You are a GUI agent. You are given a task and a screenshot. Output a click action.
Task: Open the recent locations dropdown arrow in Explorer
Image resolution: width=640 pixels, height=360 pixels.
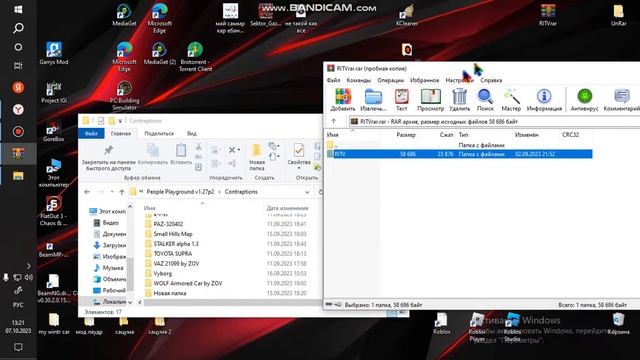click(x=111, y=192)
